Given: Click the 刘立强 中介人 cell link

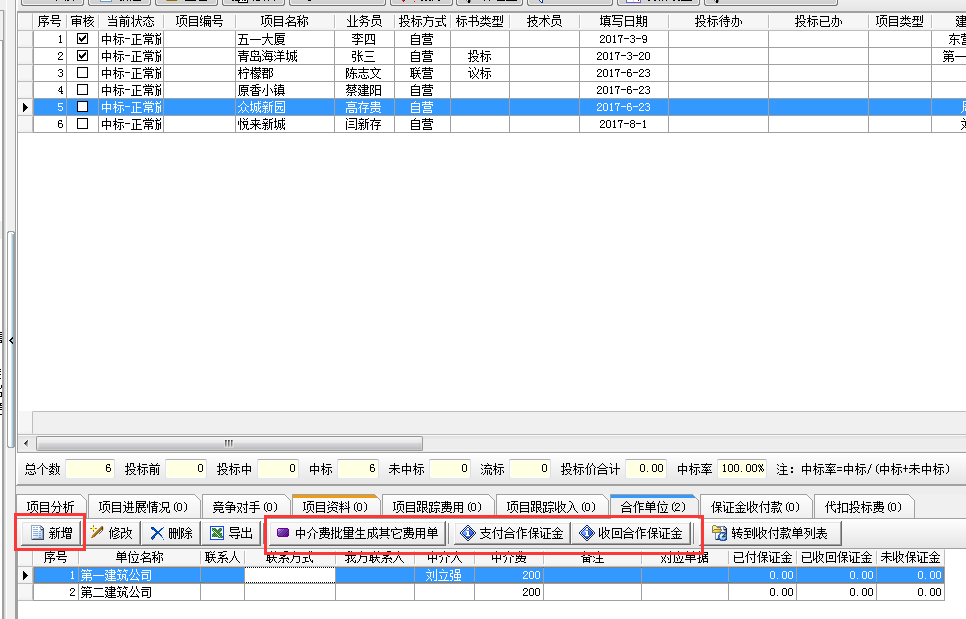Looking at the screenshot, I should point(444,575).
